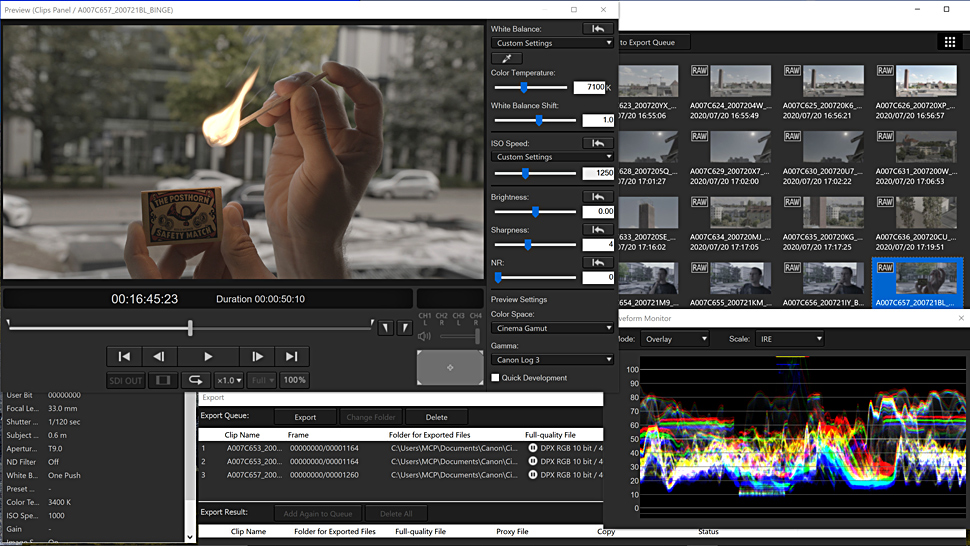Open White Balance Custom Settings dropdown

click(552, 43)
